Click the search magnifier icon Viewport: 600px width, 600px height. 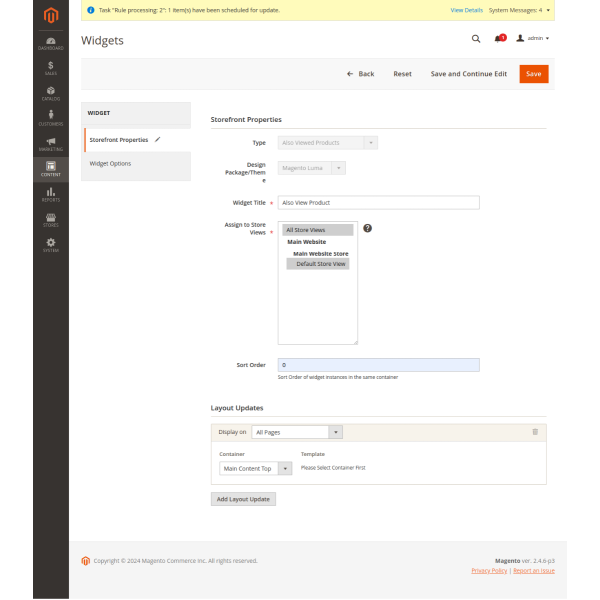pyautogui.click(x=476, y=38)
